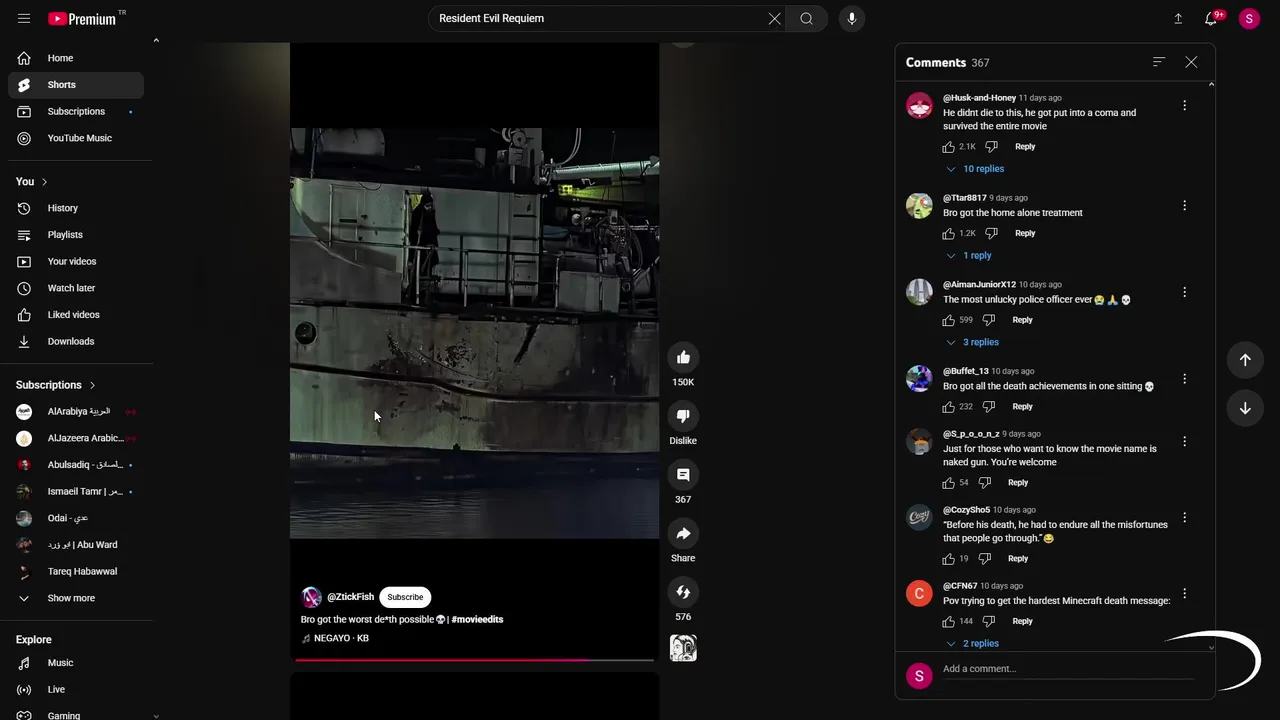Like the CFN67 comment

point(948,621)
